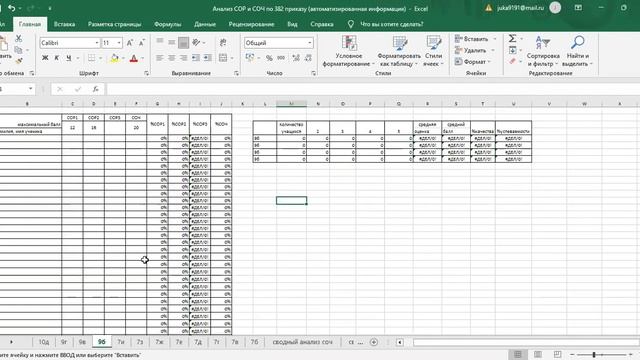This screenshot has height=360, width=640.
Task: Adjust the zoom slider handle in the status bar
Action: click(594, 355)
